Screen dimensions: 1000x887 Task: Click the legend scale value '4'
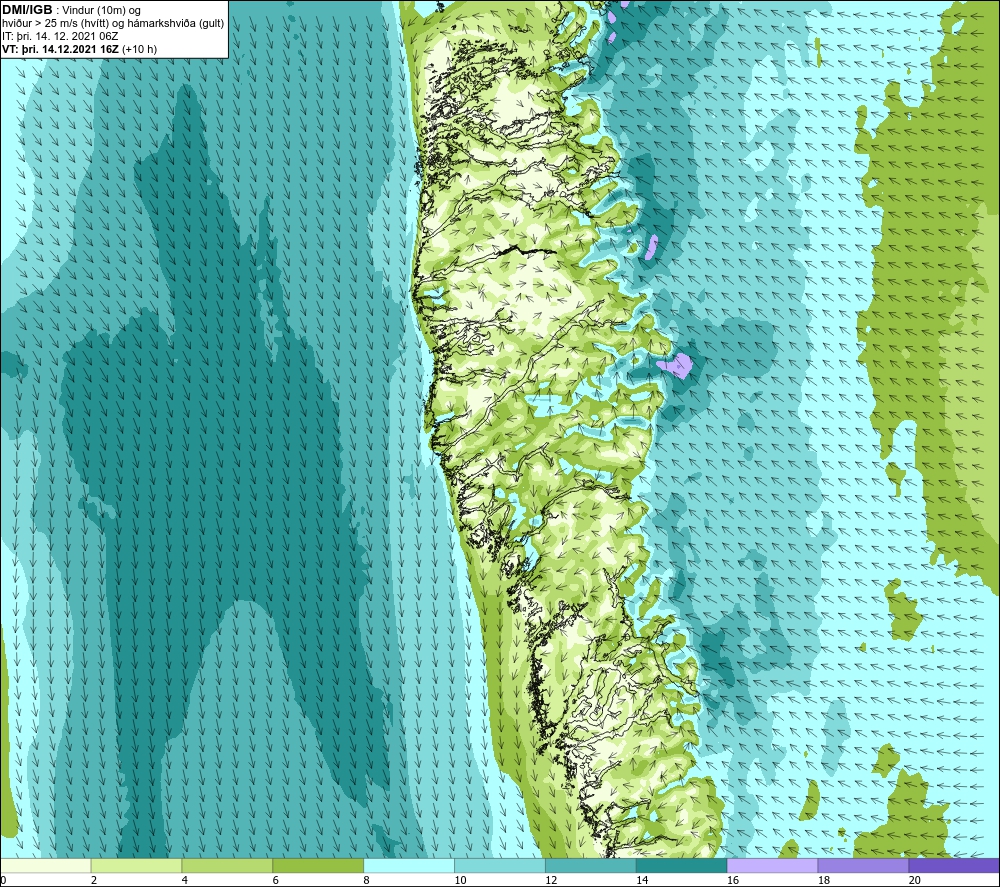[x=184, y=880]
